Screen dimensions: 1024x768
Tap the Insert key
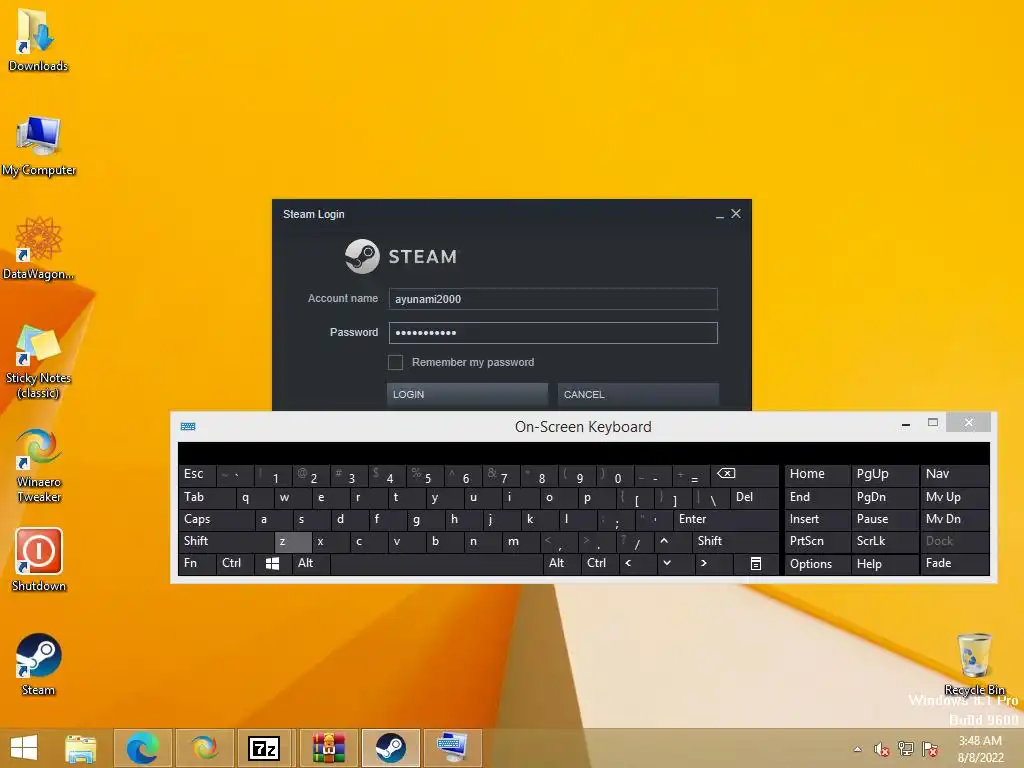(x=818, y=520)
